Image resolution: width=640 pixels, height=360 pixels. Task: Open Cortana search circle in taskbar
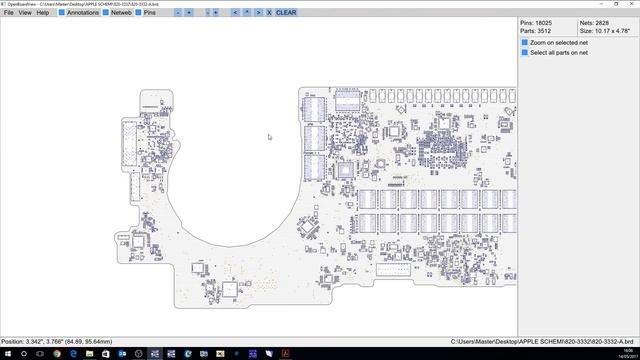tap(24, 353)
